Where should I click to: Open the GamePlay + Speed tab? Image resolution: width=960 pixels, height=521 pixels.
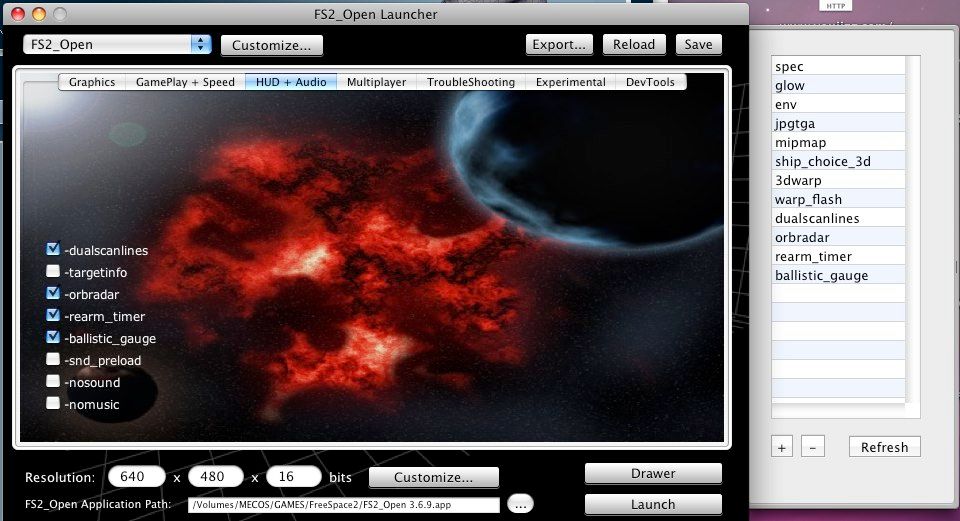[x=186, y=82]
